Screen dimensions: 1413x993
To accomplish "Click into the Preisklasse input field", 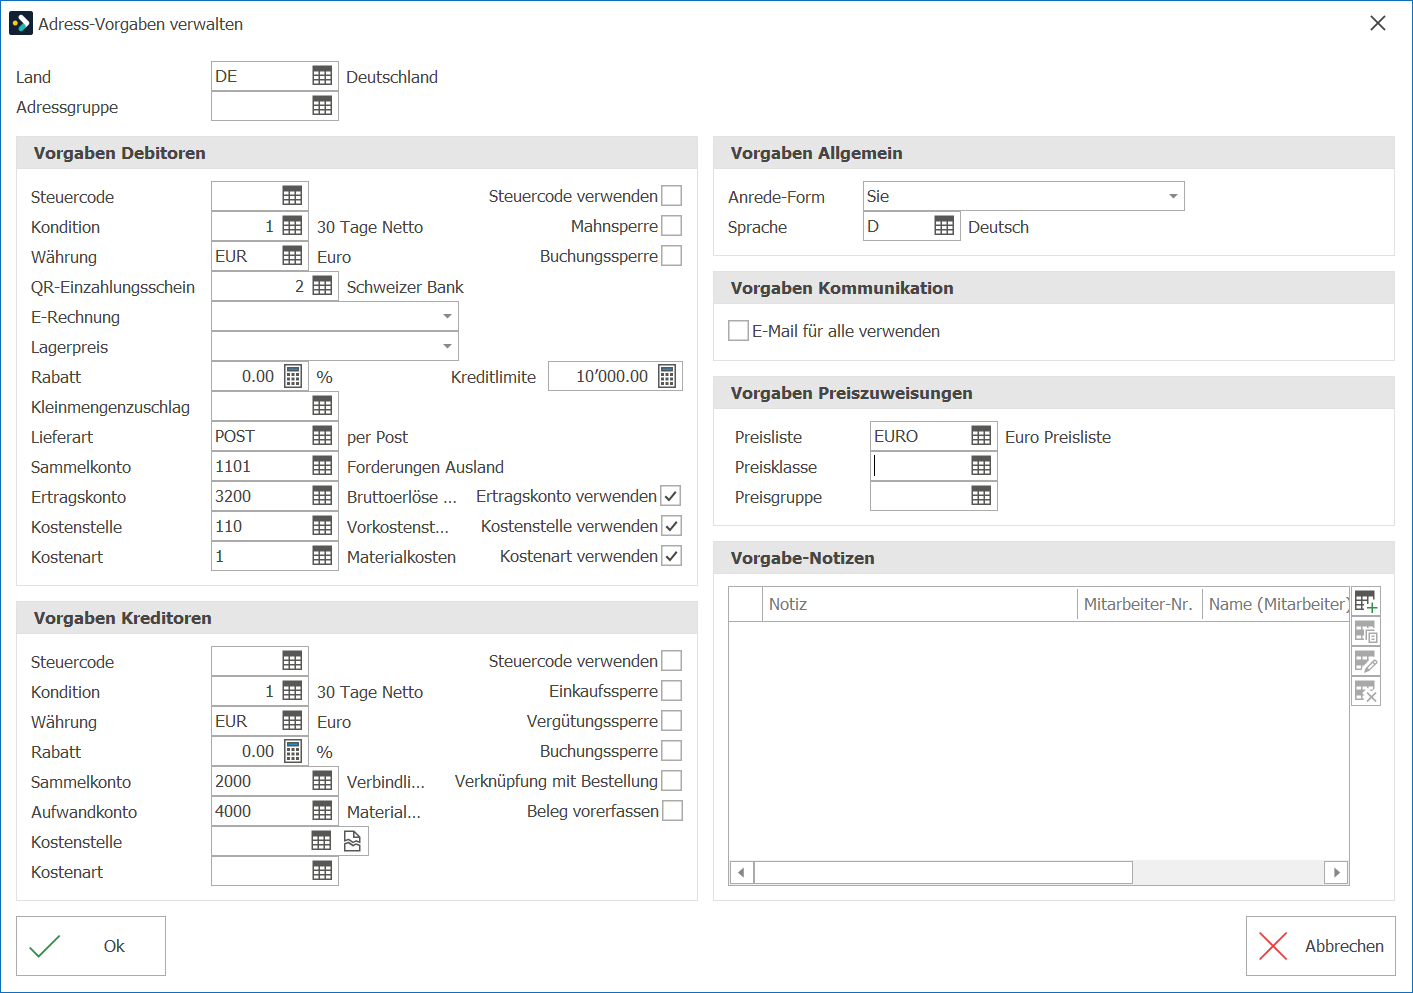I will (919, 466).
